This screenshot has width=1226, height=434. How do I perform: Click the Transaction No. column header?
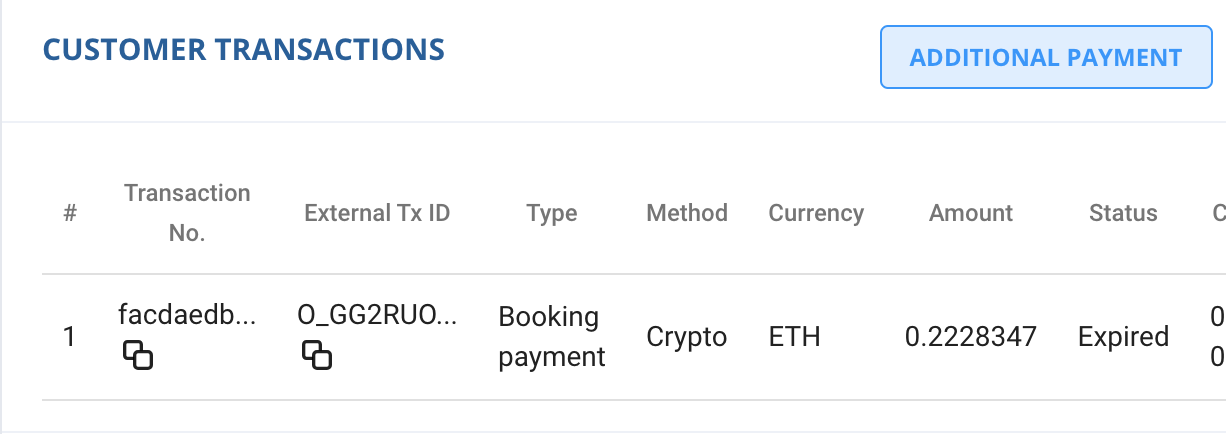pos(187,213)
